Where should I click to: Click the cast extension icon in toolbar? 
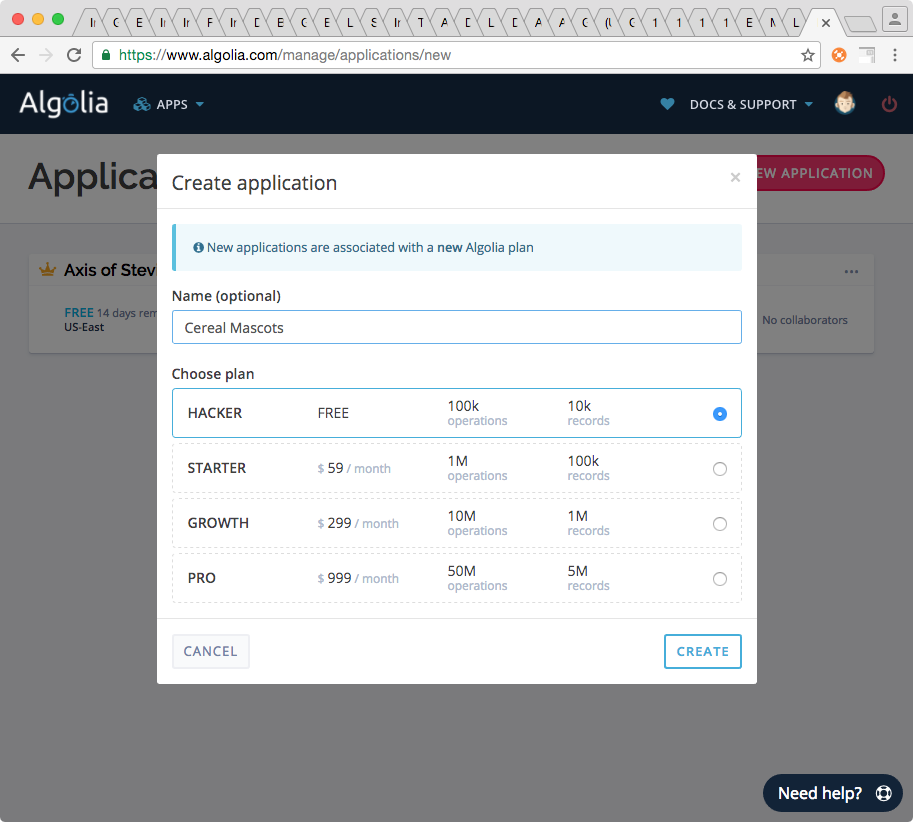pos(867,55)
